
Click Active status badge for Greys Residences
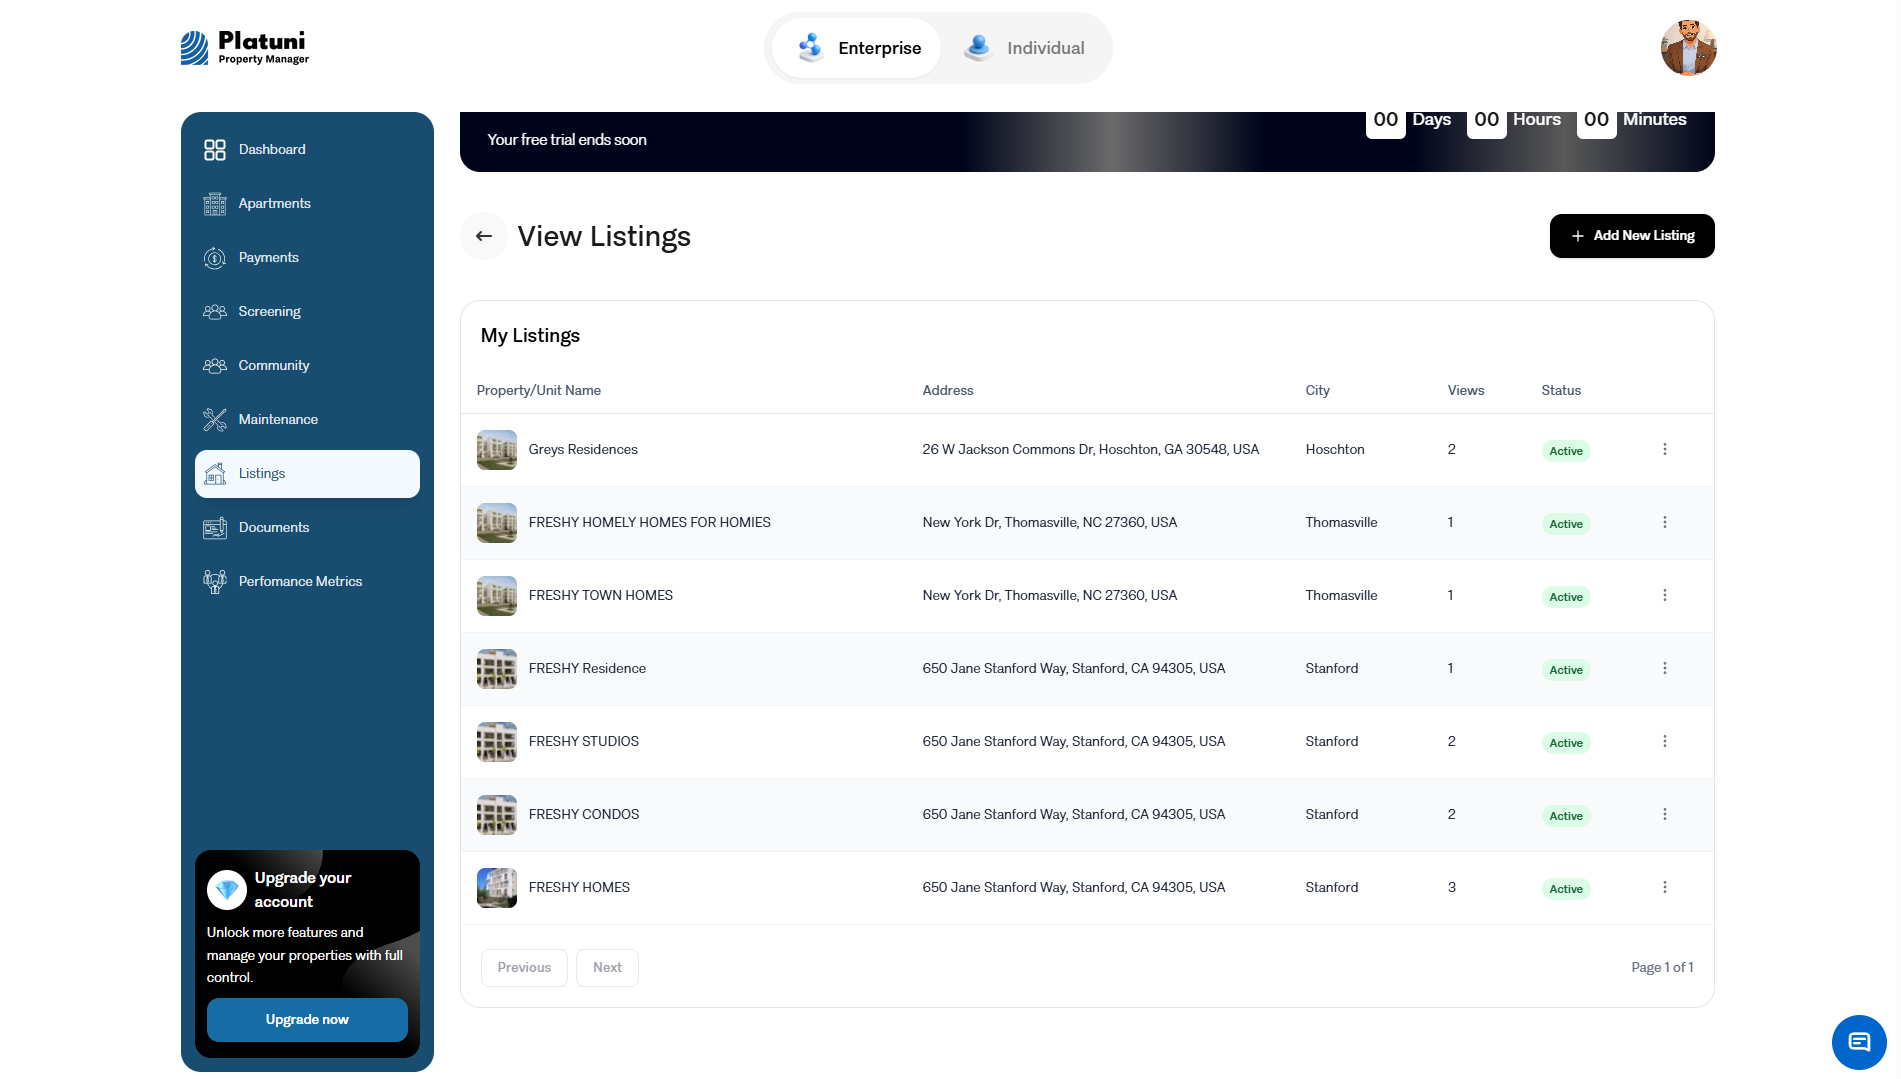click(x=1566, y=451)
